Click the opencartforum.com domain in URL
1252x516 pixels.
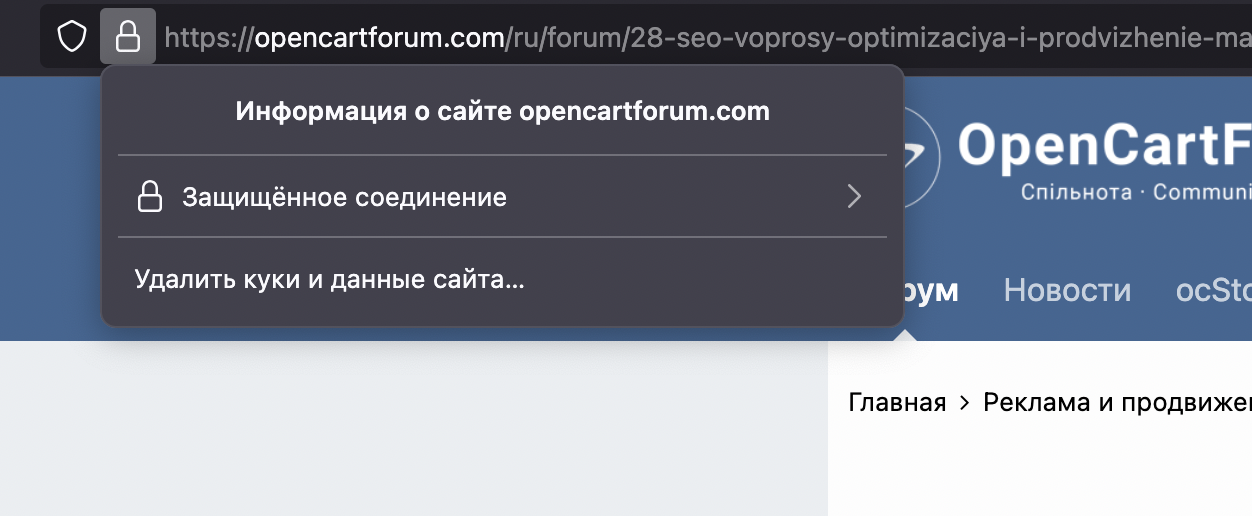click(x=380, y=39)
